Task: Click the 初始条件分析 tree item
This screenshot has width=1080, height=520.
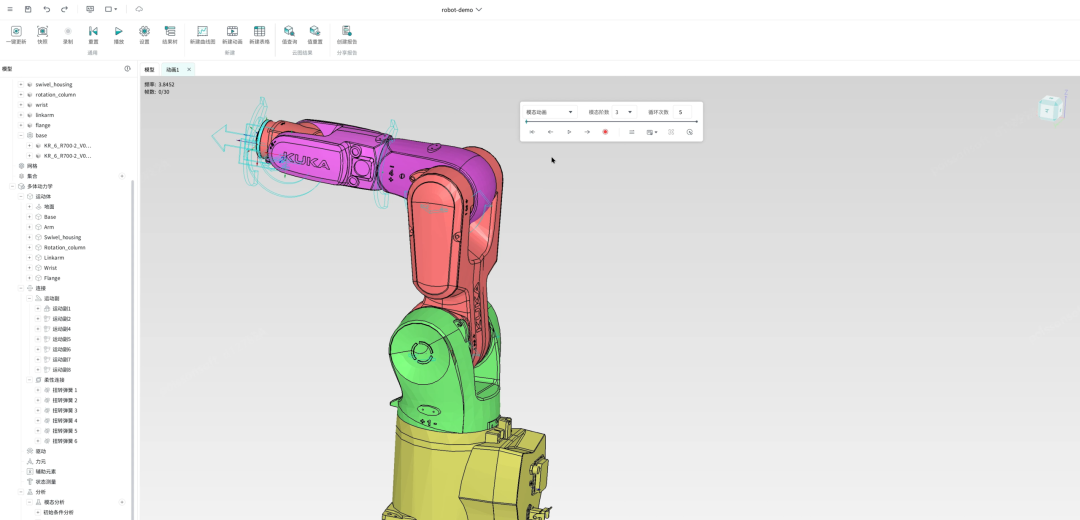Action: 58,512
